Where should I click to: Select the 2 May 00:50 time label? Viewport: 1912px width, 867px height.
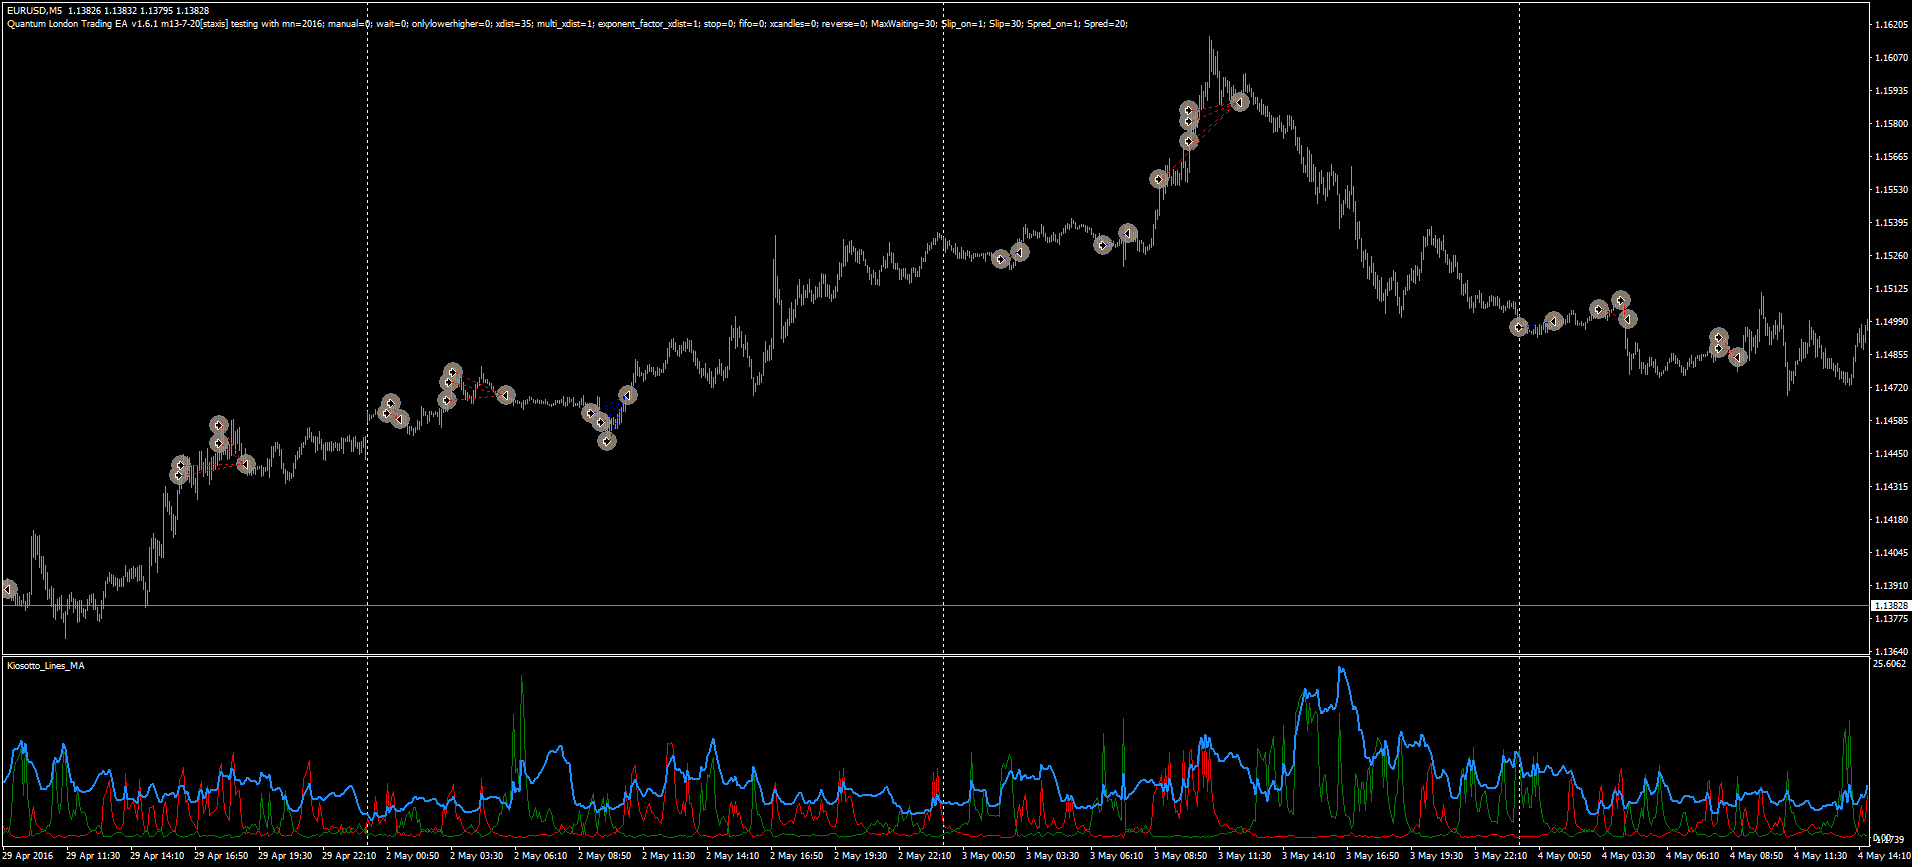pos(412,856)
